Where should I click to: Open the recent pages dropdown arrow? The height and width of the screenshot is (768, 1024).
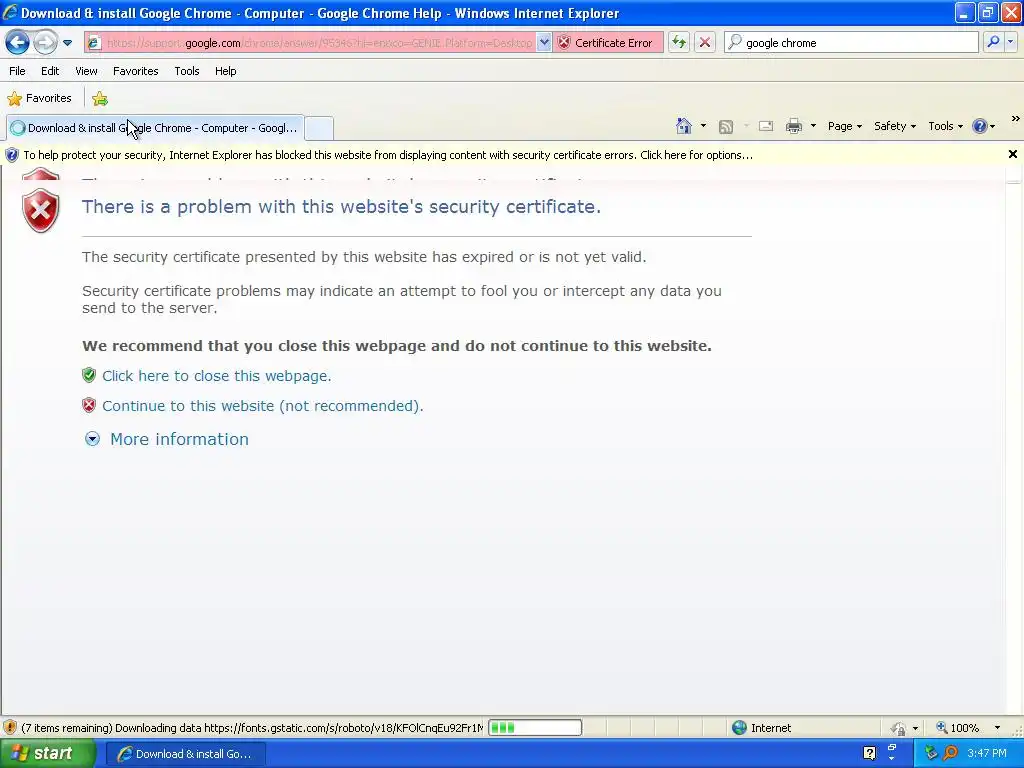click(x=67, y=43)
